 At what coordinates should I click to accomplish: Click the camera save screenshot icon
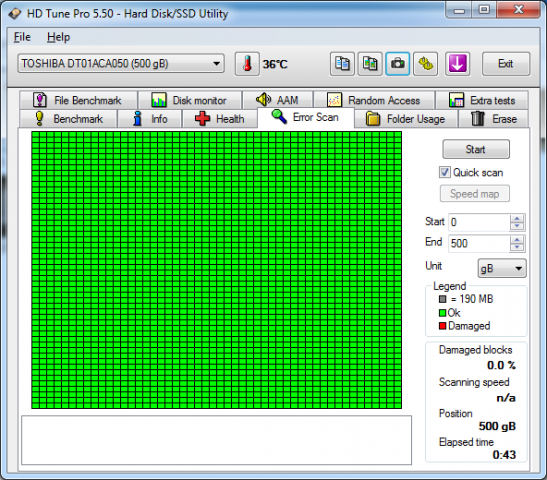(x=398, y=64)
